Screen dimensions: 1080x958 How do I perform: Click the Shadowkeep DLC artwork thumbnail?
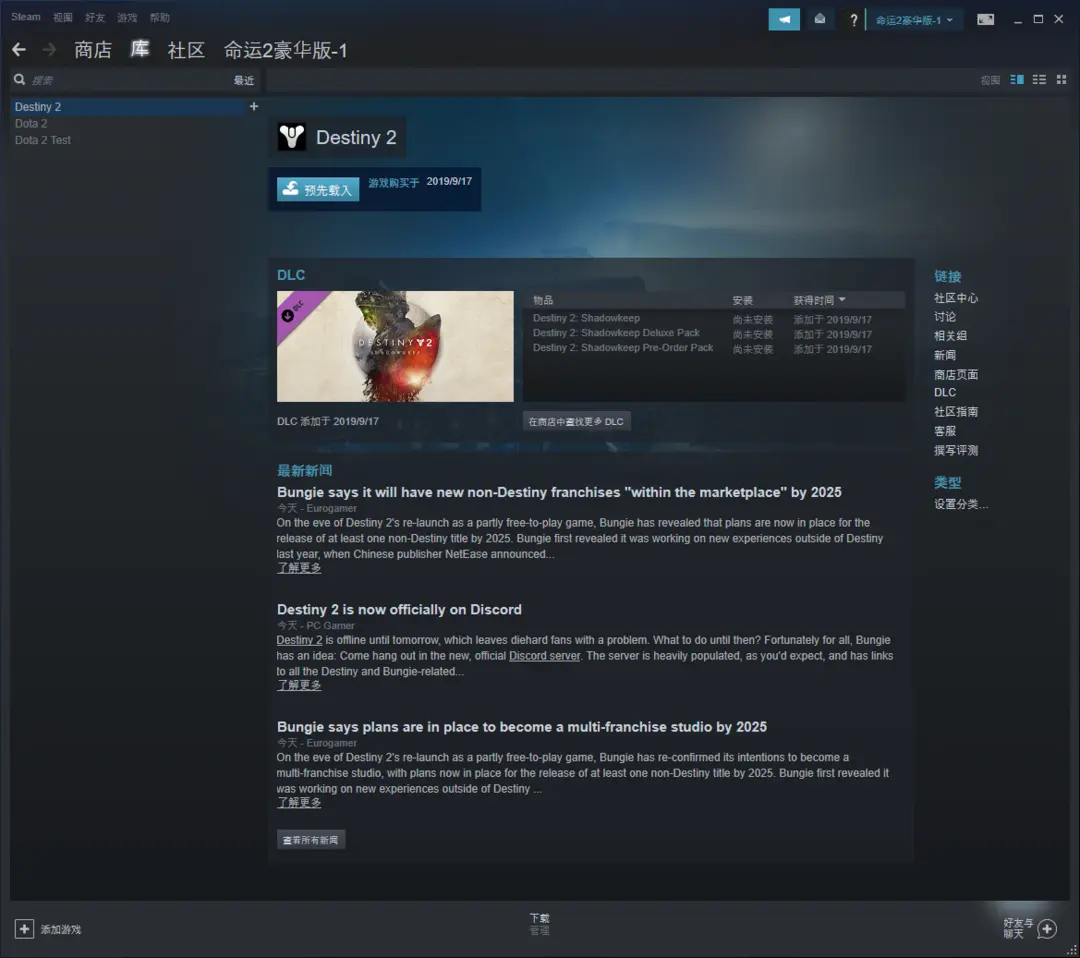point(395,346)
